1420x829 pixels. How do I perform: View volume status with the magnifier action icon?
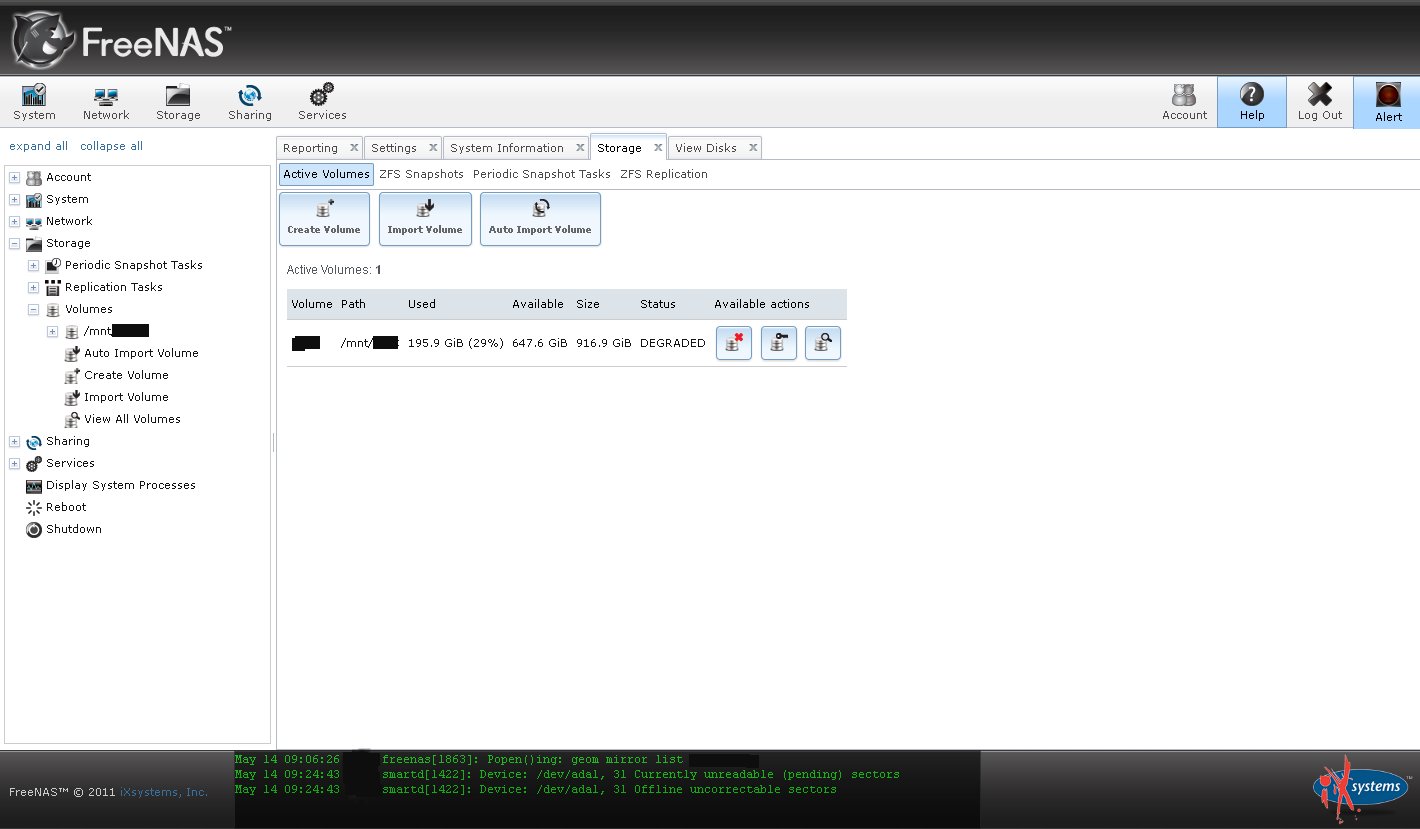click(823, 343)
